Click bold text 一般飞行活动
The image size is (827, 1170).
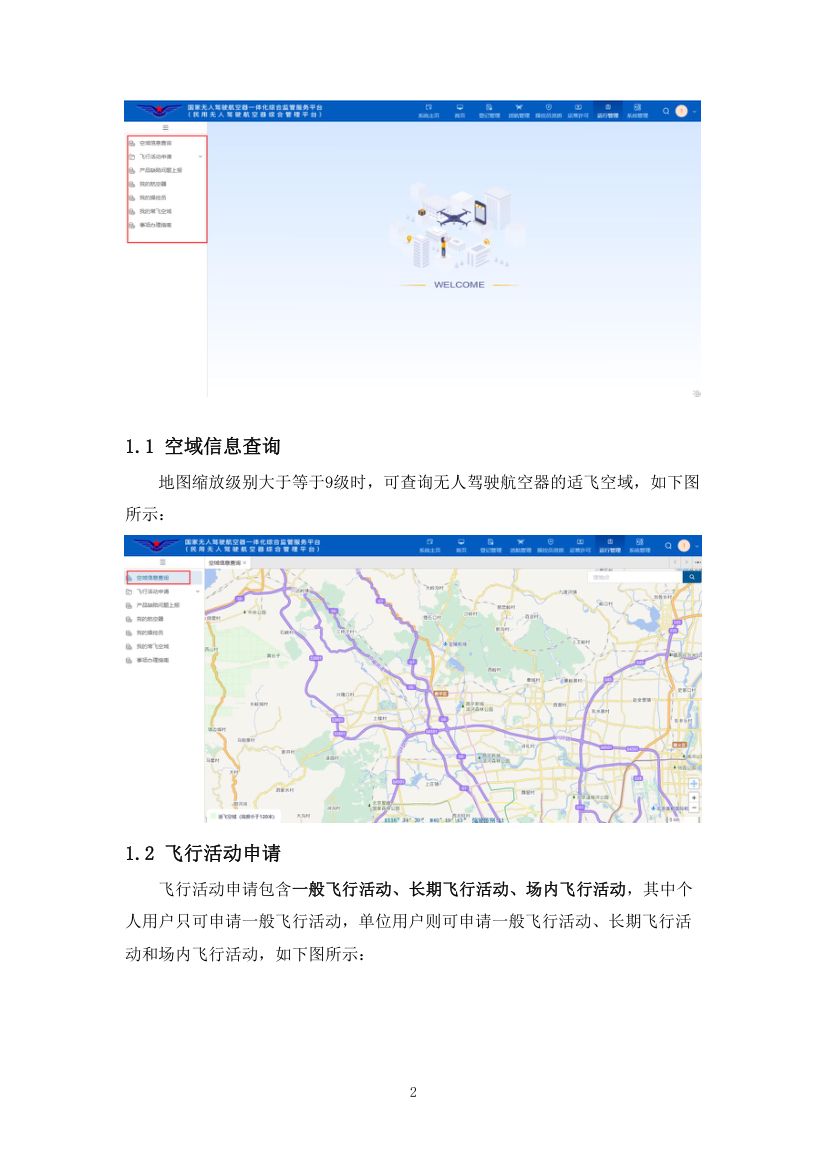[x=342, y=889]
